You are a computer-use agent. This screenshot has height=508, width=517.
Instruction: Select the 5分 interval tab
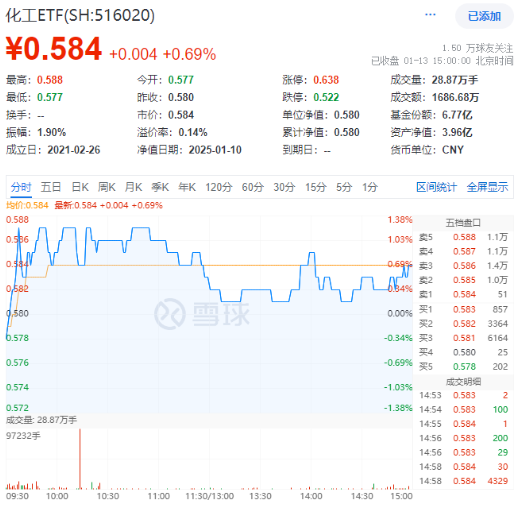[344, 187]
